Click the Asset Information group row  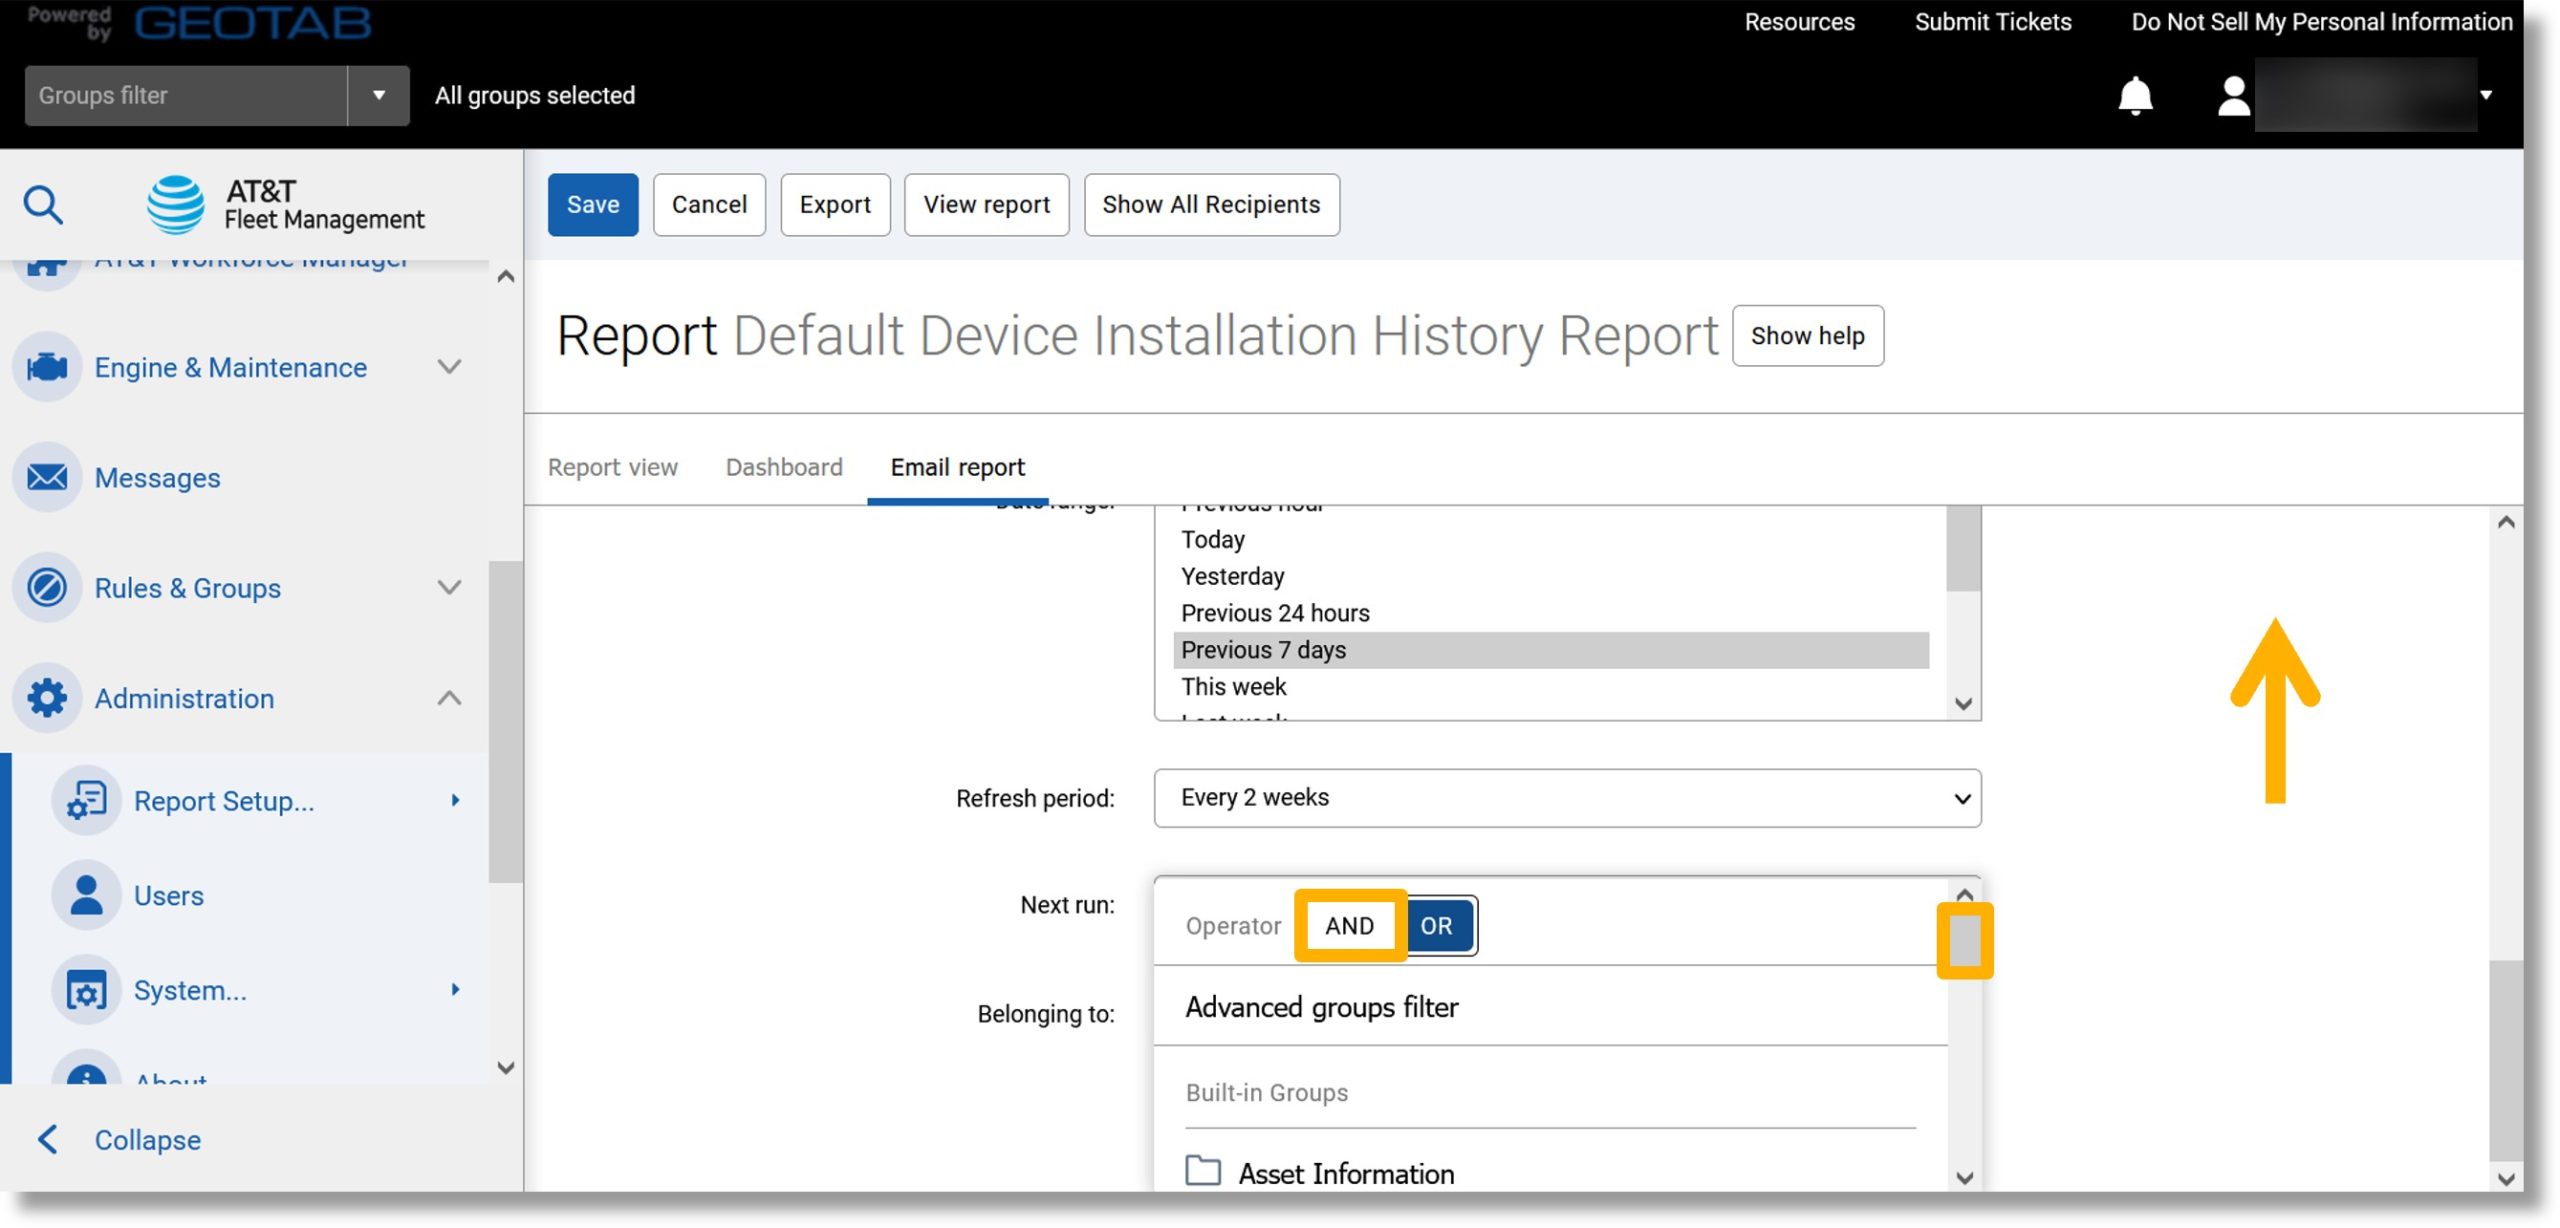(1551, 1172)
